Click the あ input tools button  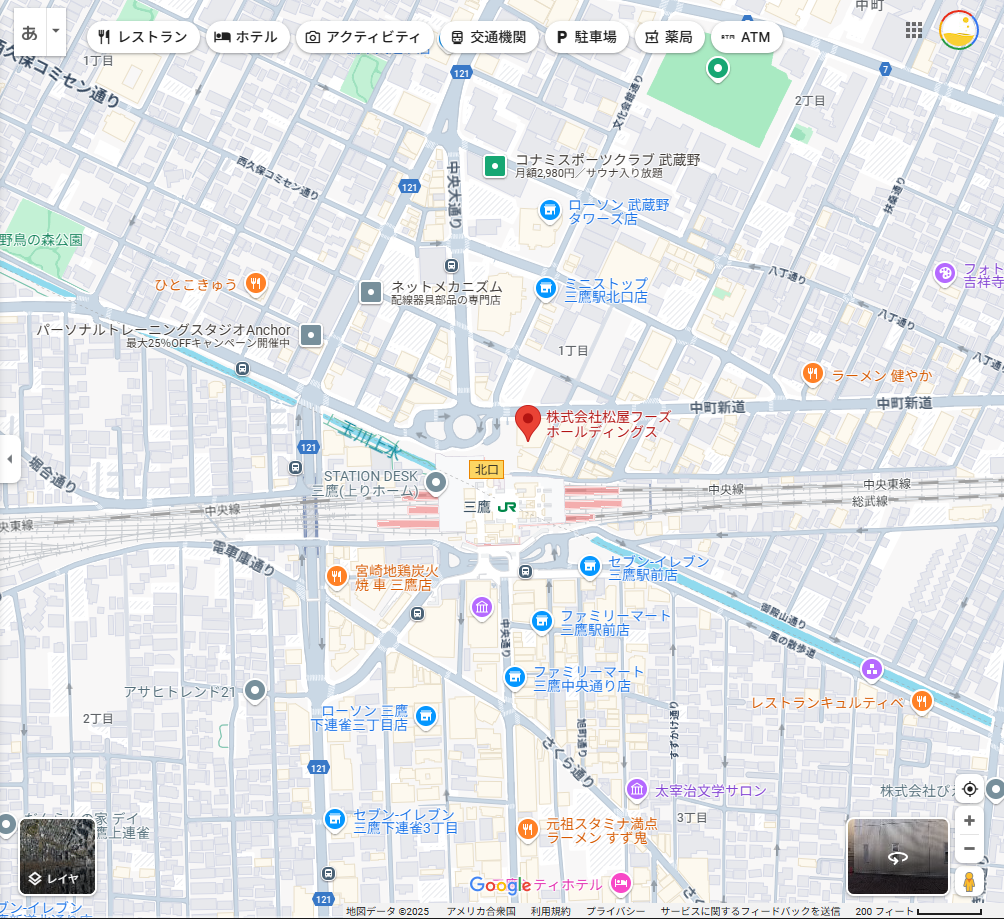coord(30,31)
